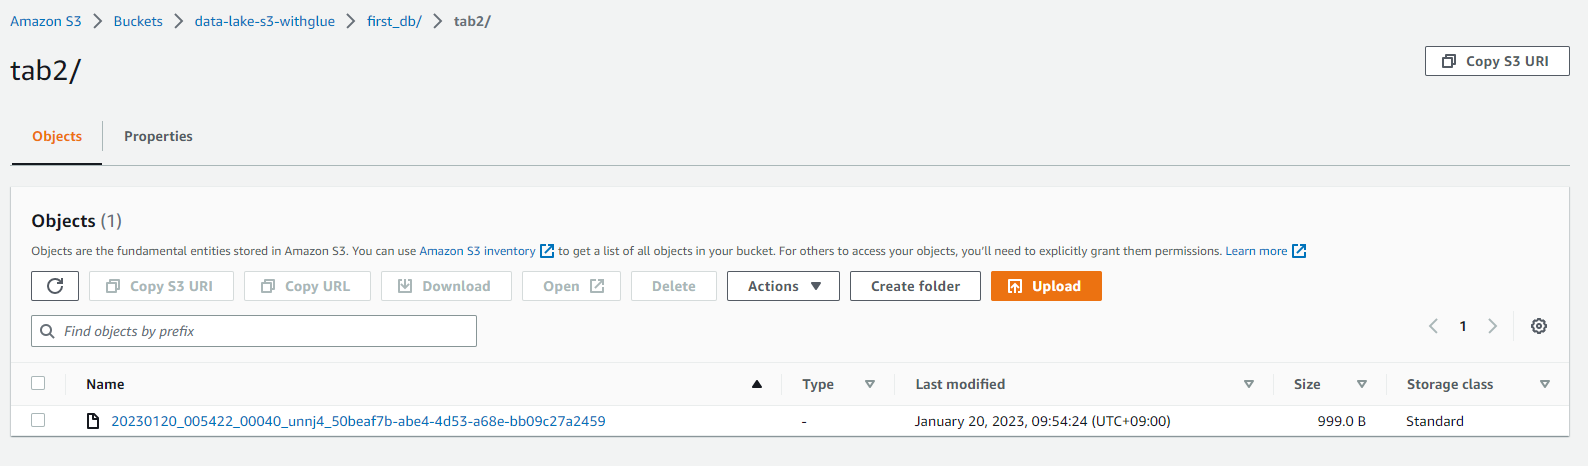Focus the Find objects by prefix field

254,331
